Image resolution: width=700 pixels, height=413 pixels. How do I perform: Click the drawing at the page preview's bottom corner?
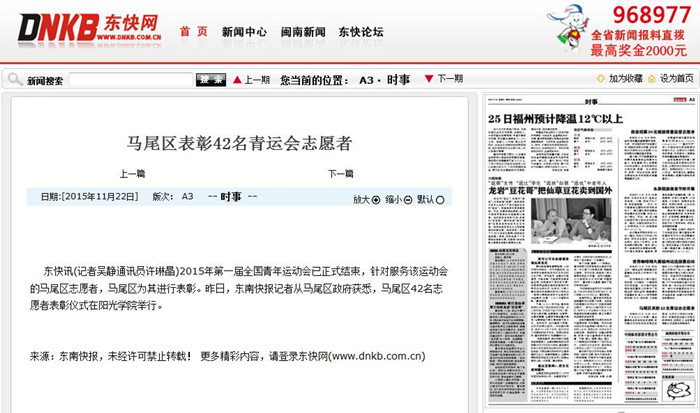click(x=678, y=391)
